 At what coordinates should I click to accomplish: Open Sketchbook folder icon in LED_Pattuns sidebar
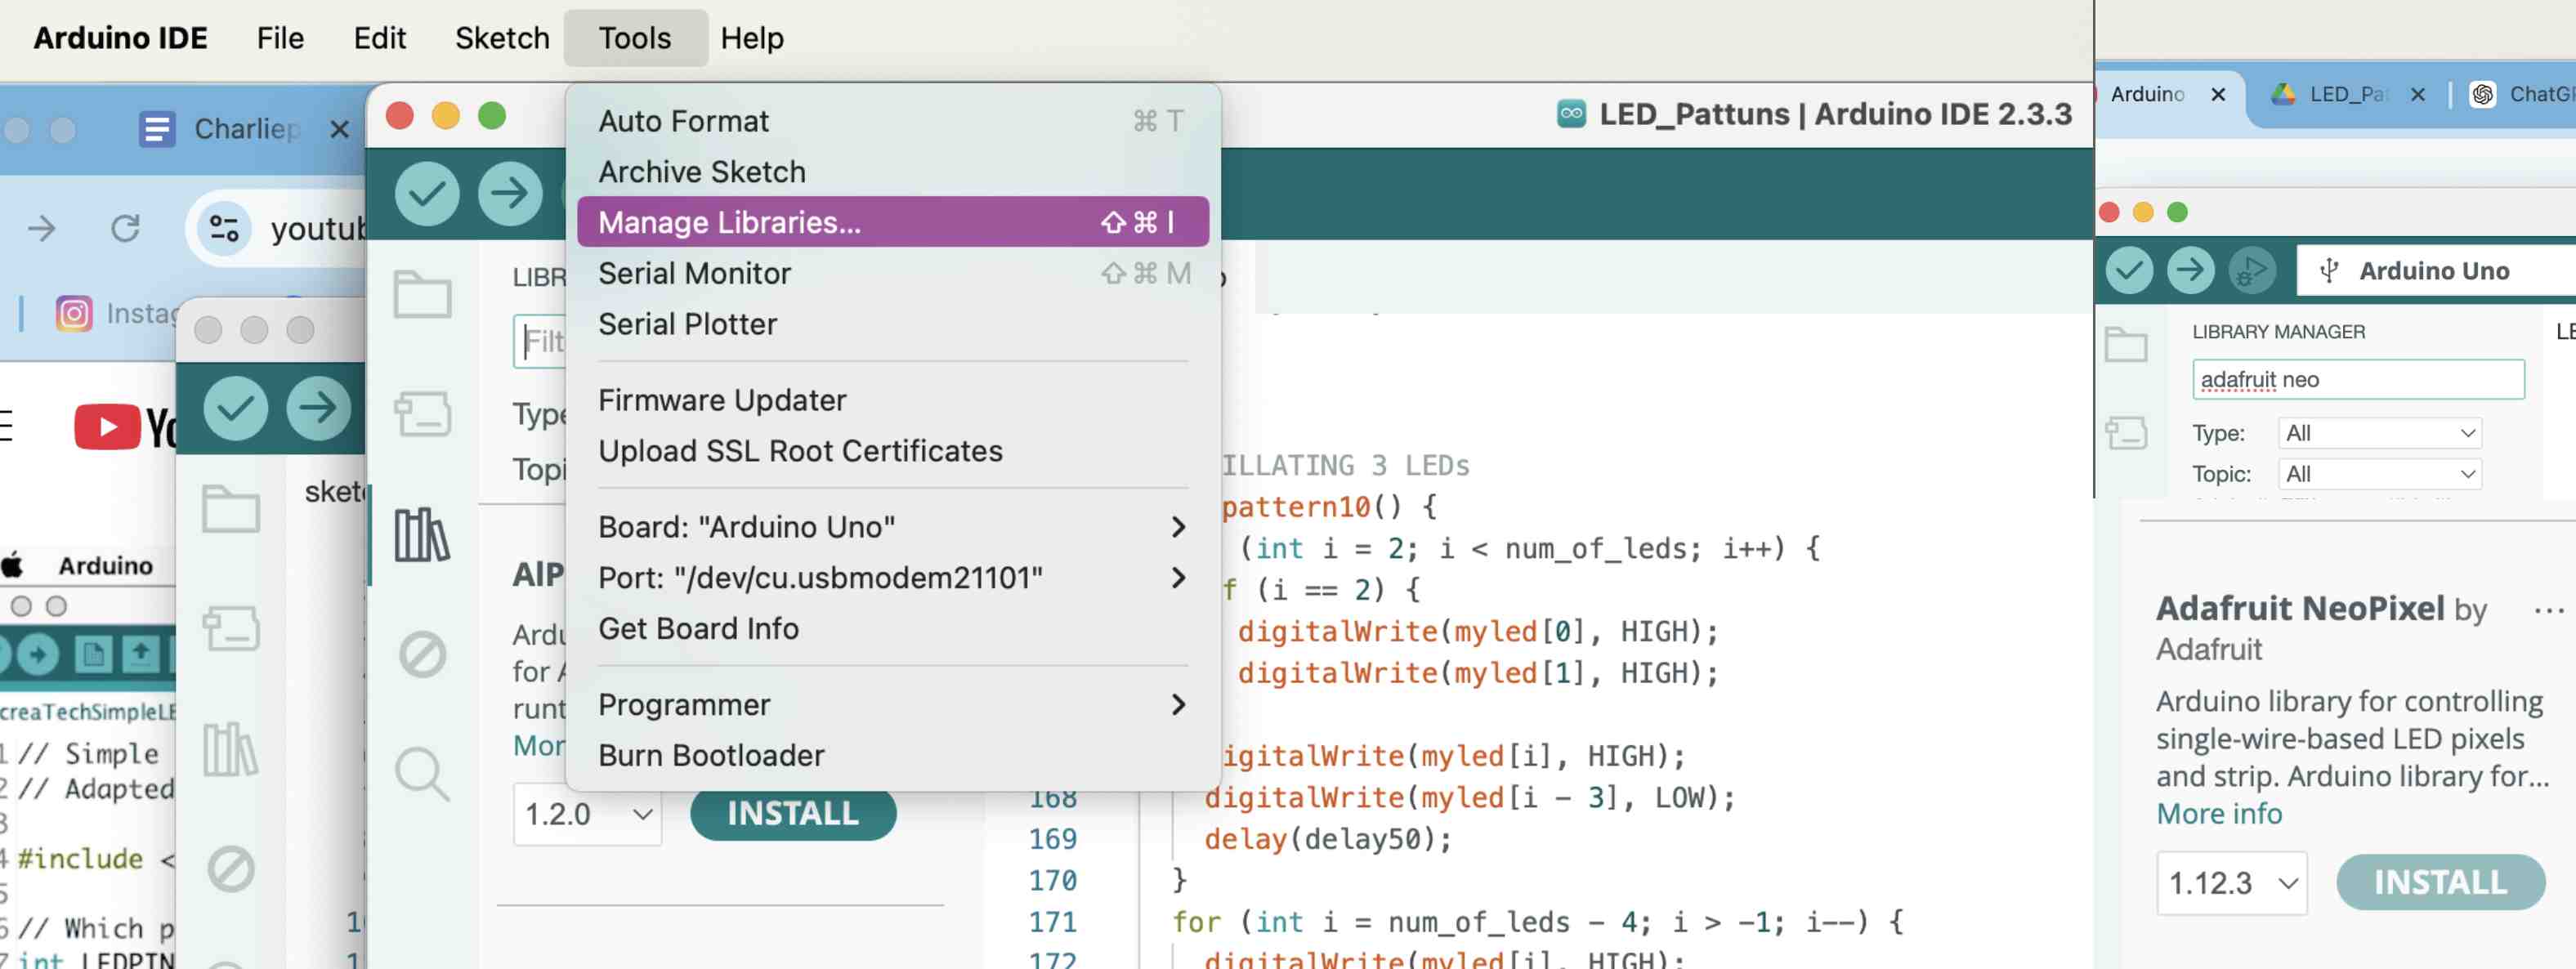click(422, 294)
